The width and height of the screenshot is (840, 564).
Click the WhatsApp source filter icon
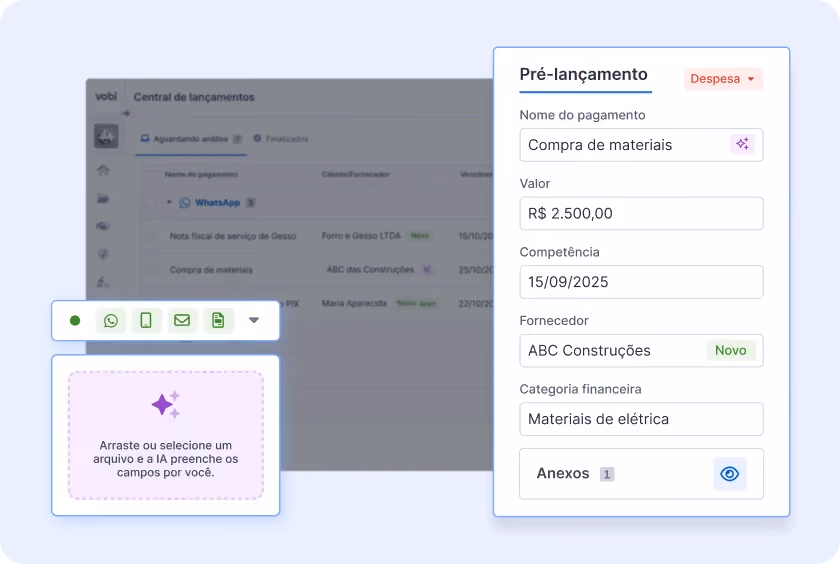pos(111,320)
